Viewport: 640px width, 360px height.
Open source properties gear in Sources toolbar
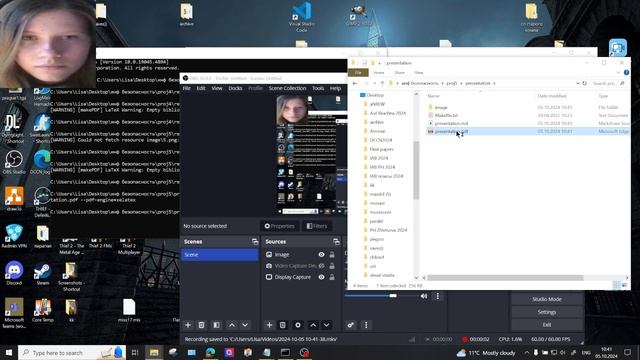pos(298,325)
